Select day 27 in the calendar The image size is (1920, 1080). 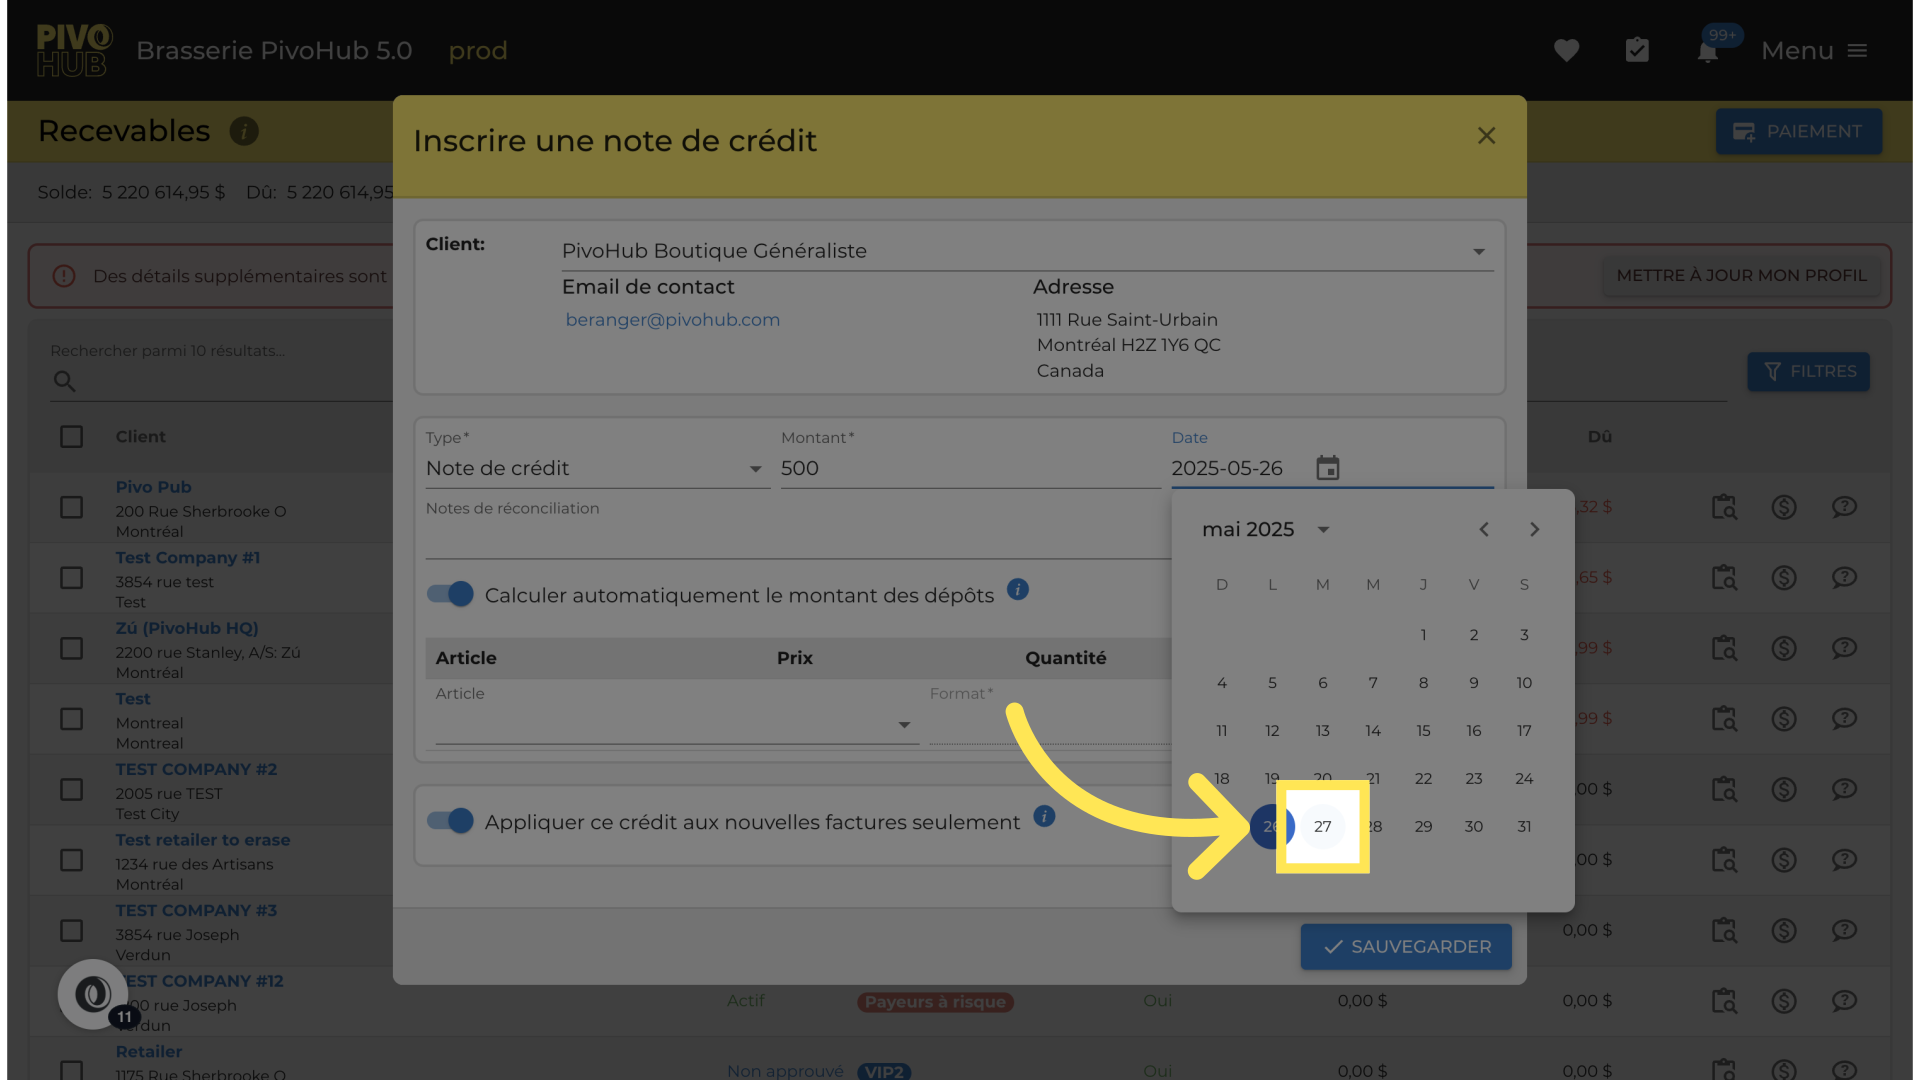[x=1322, y=827]
